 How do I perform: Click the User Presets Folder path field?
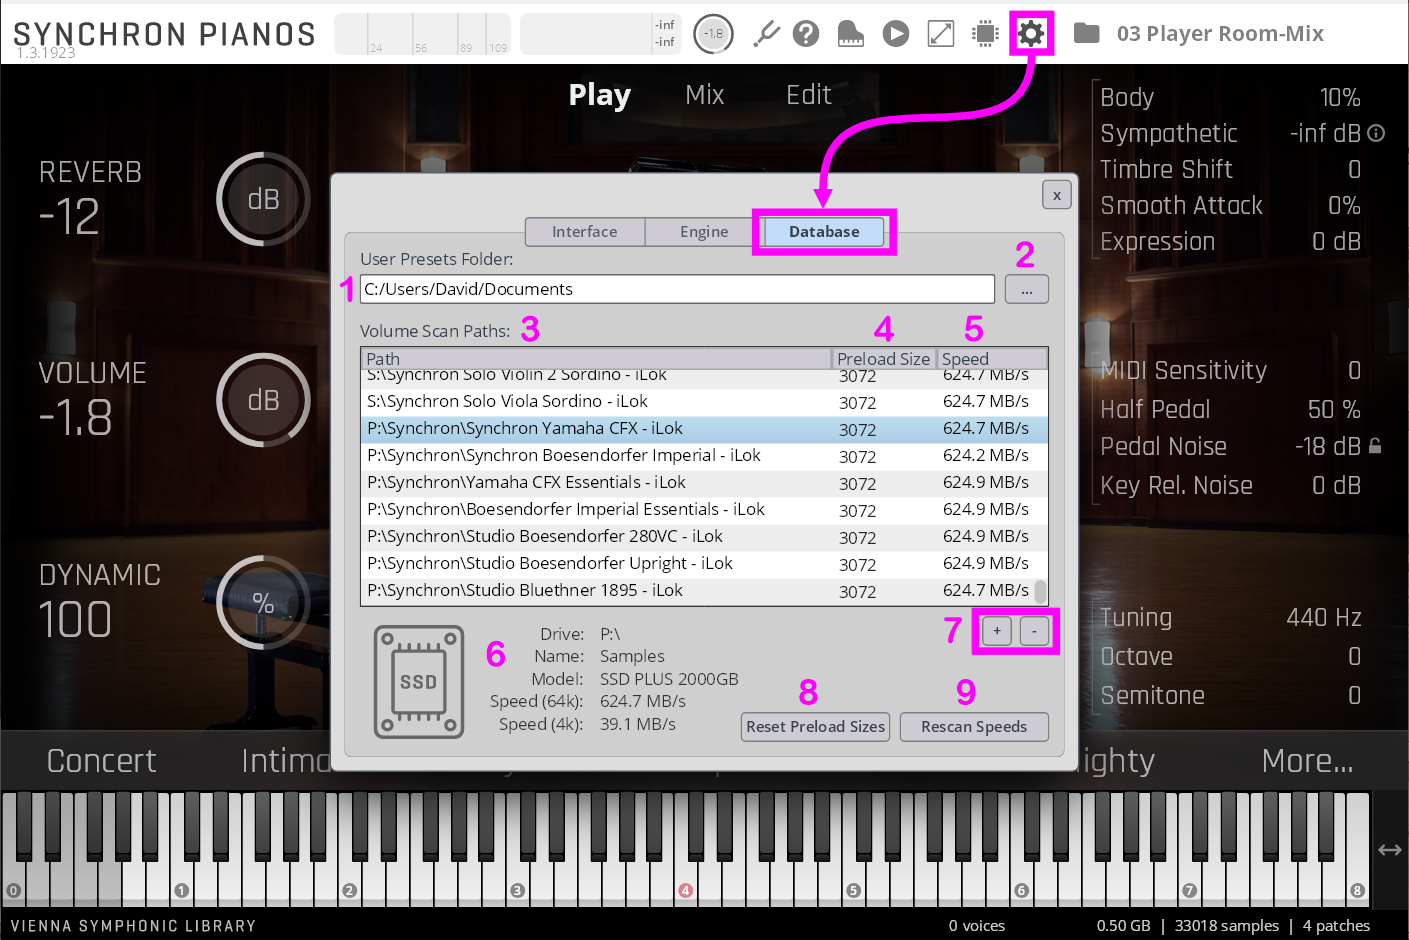677,289
